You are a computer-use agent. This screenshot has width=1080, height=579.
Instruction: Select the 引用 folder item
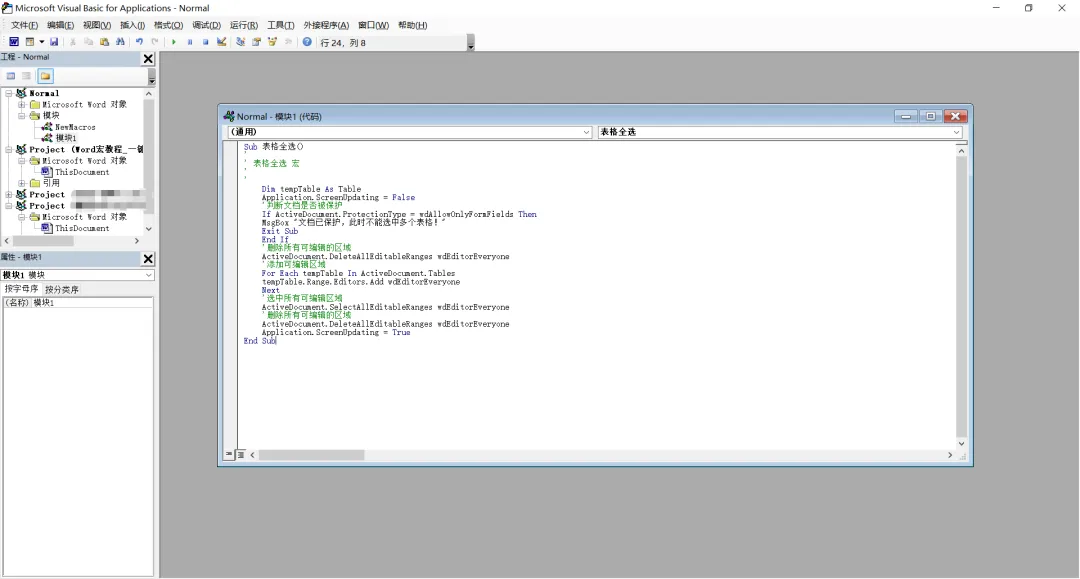[x=51, y=183]
